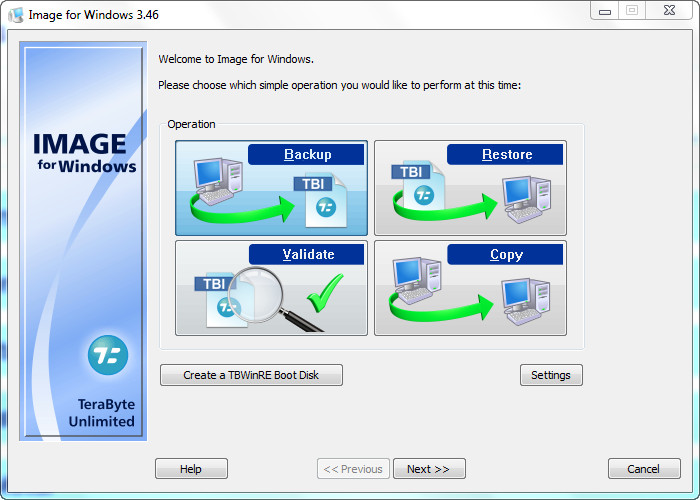Go forward with Next >>
This screenshot has width=700, height=500.
point(429,469)
